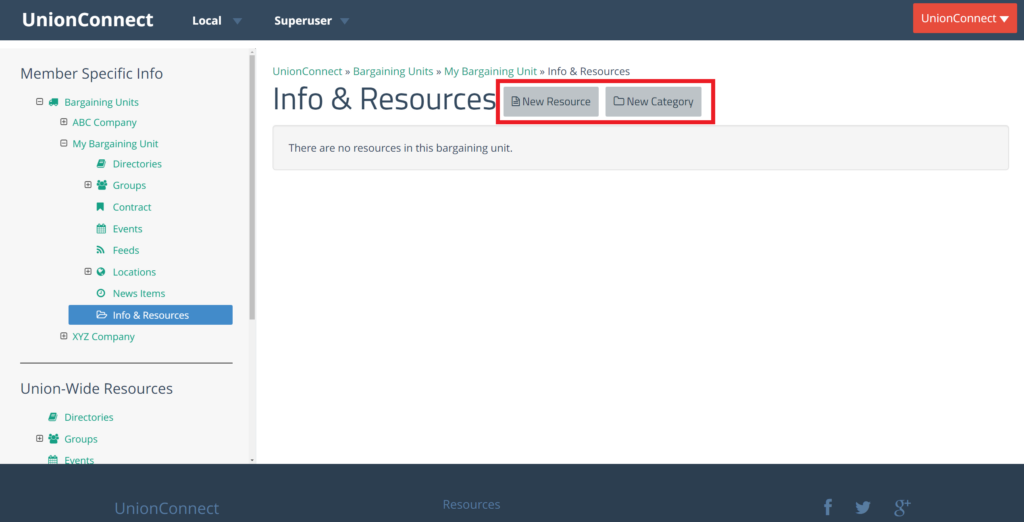
Task: Click the globe icon beside Locations
Action: point(101,272)
